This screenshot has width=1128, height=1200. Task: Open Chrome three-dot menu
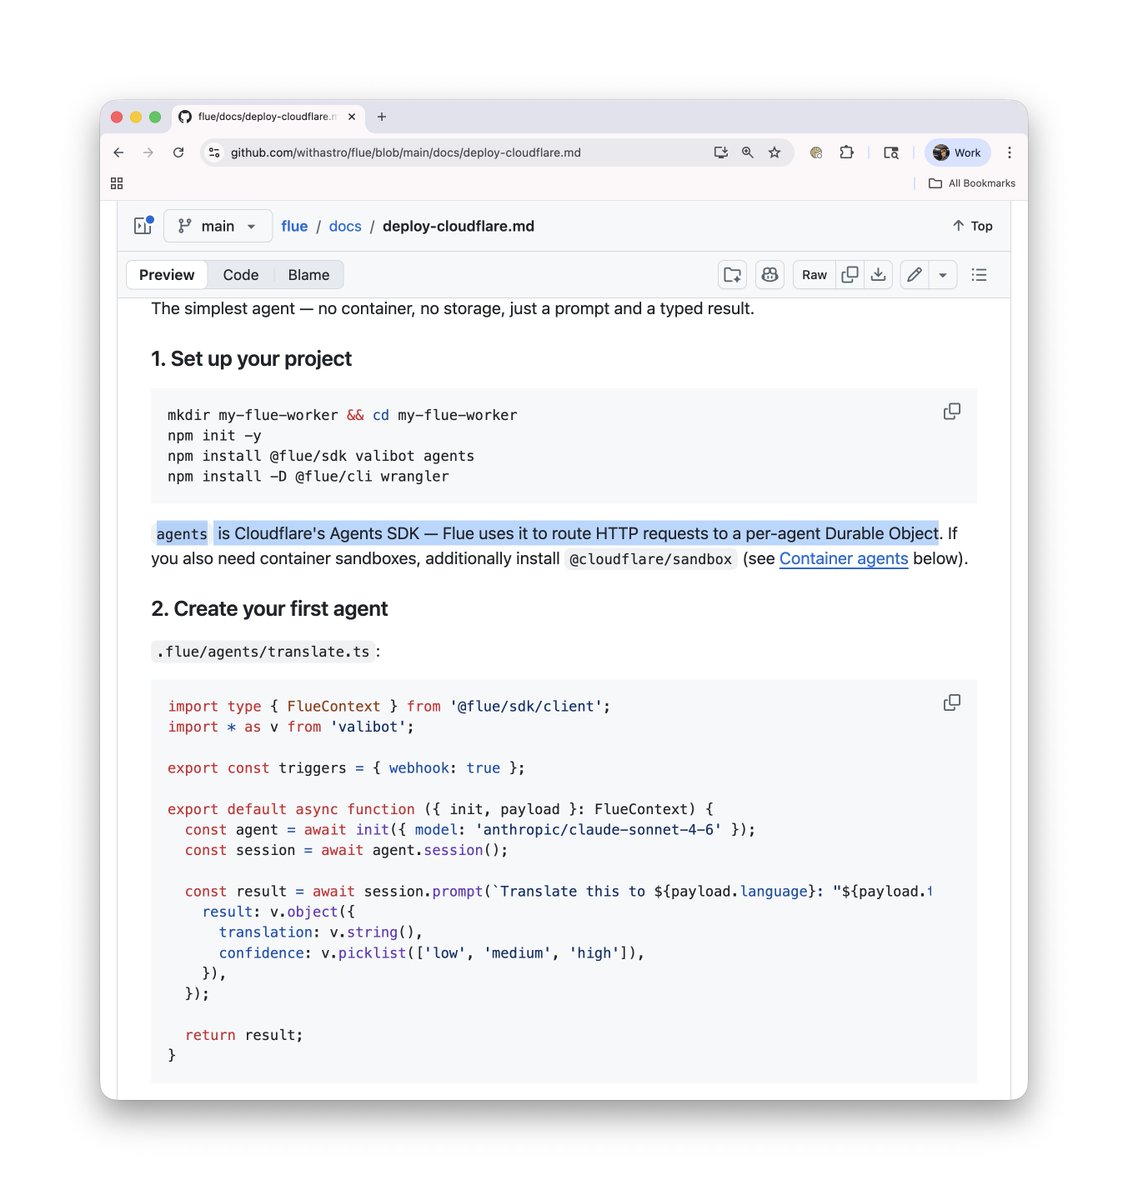[x=1009, y=153]
